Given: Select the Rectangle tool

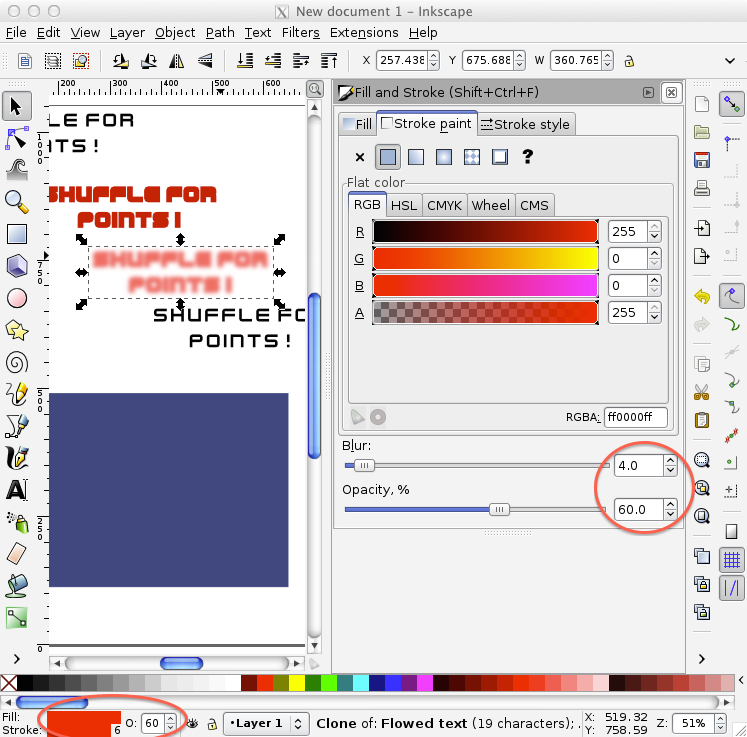Looking at the screenshot, I should [16, 234].
